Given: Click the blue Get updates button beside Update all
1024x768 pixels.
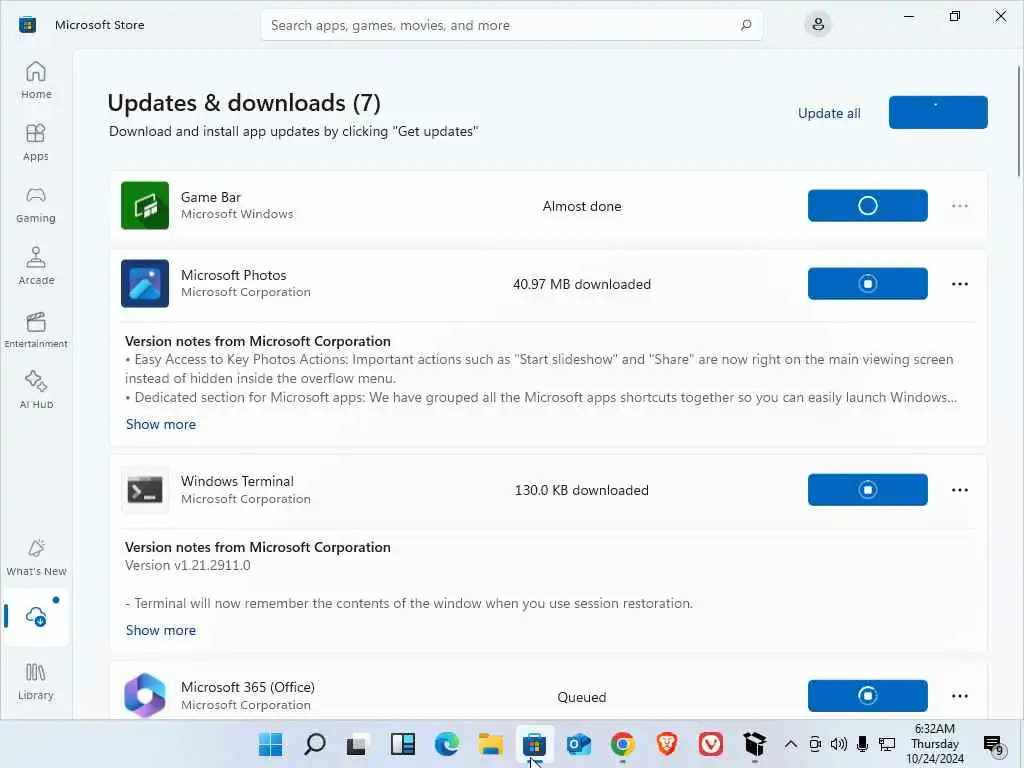Looking at the screenshot, I should pos(938,112).
